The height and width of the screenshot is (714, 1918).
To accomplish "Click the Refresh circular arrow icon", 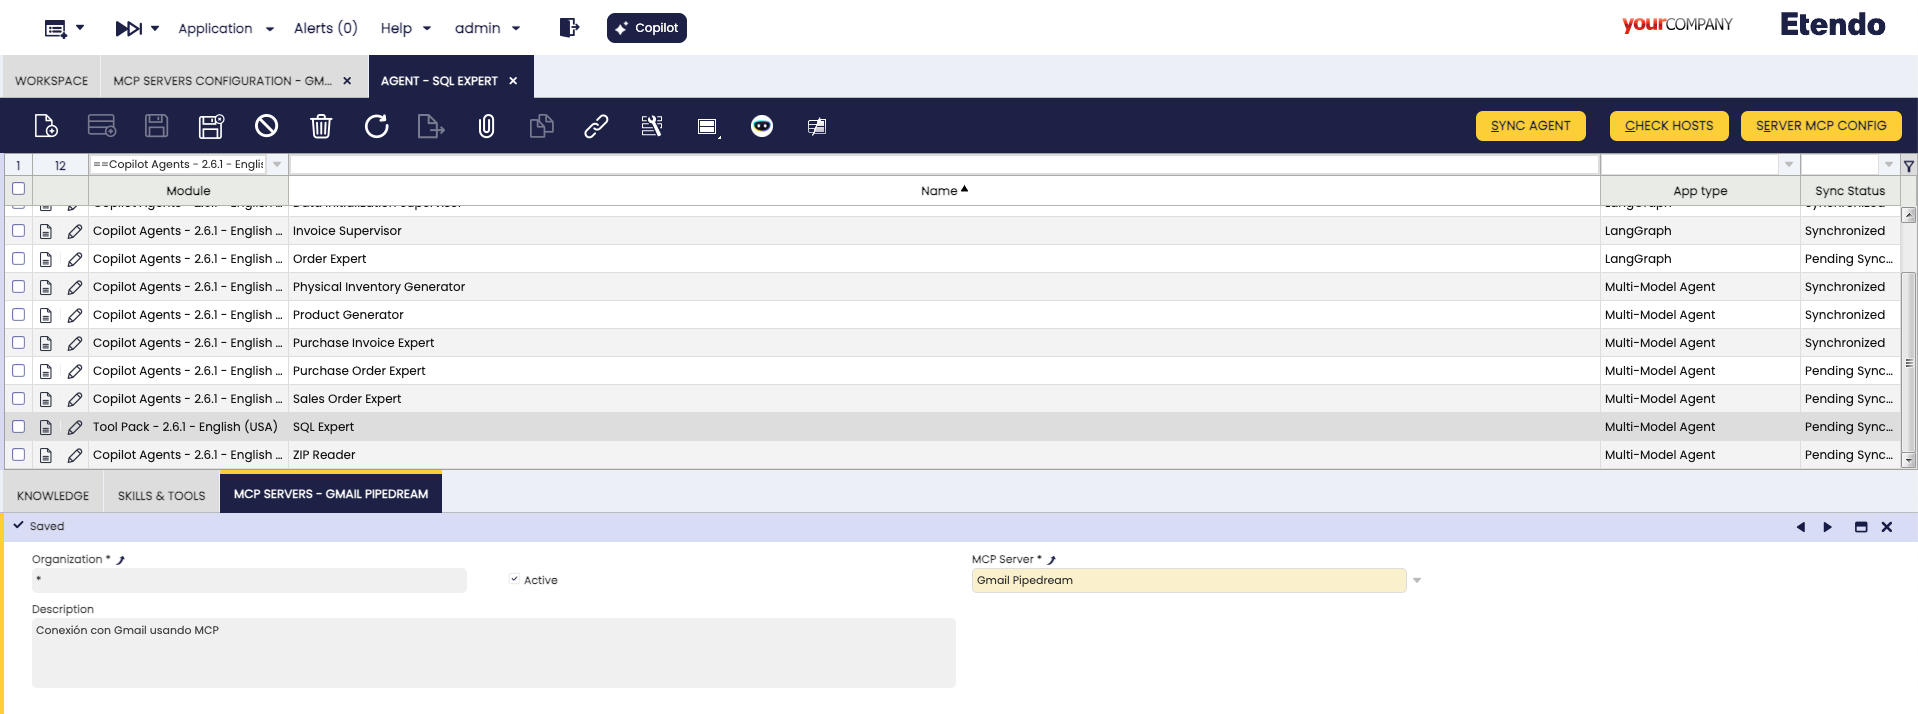I will pos(376,126).
